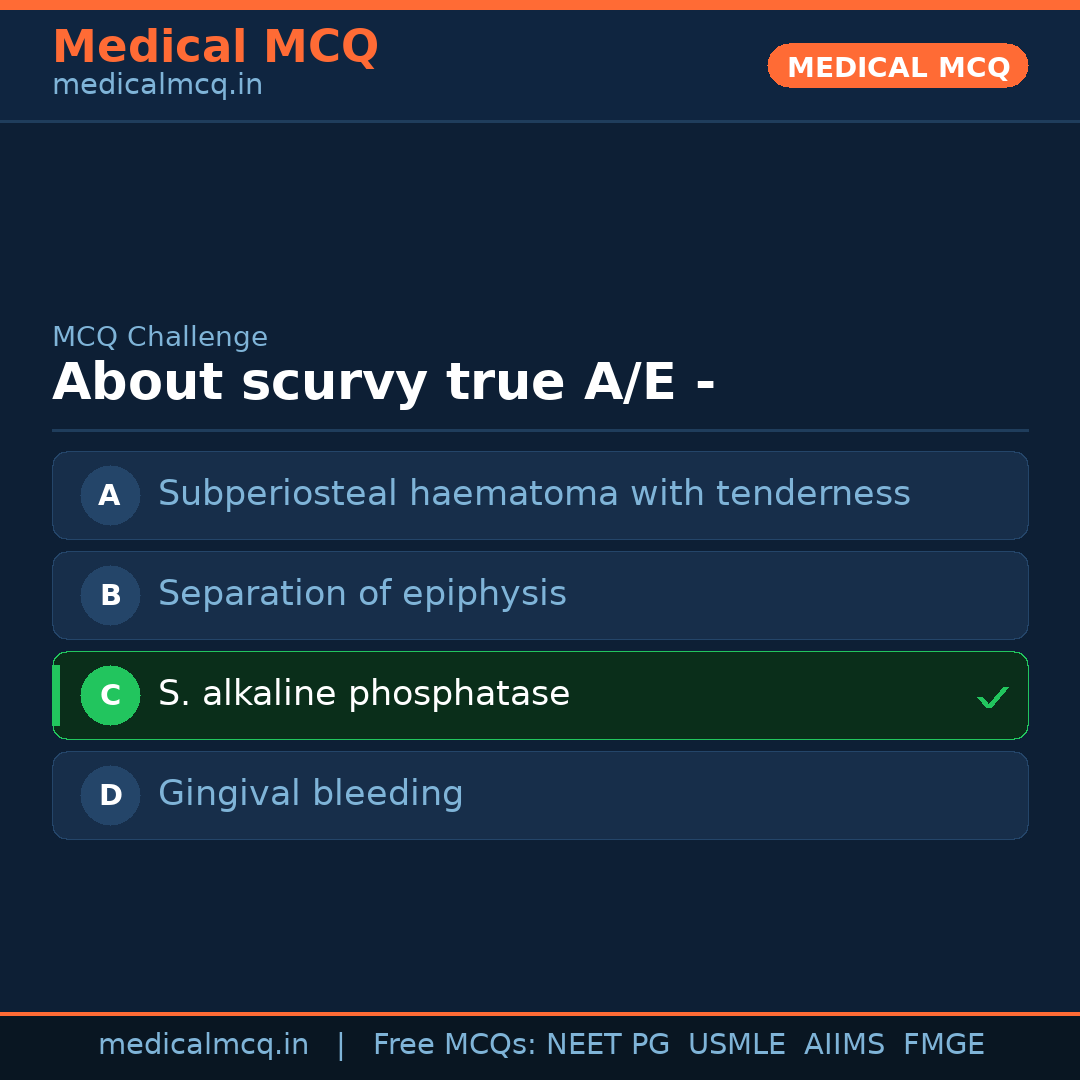The image size is (1080, 1080).
Task: Click the question title 'About scurvy true A/E'
Action: tap(385, 382)
